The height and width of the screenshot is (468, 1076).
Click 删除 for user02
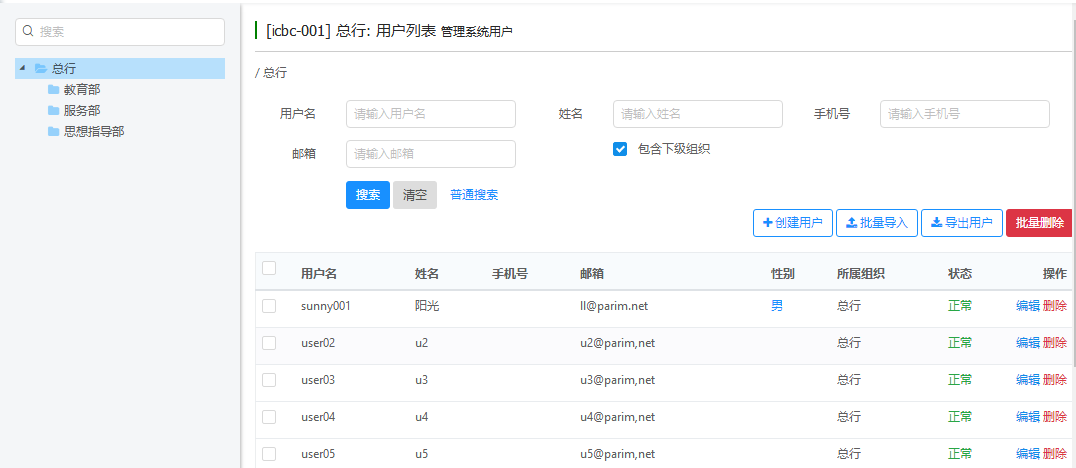pyautogui.click(x=1055, y=342)
